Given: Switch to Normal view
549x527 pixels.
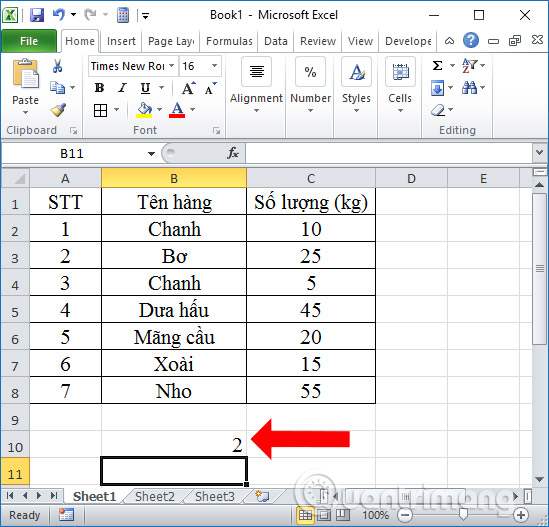Looking at the screenshot, I should (305, 515).
